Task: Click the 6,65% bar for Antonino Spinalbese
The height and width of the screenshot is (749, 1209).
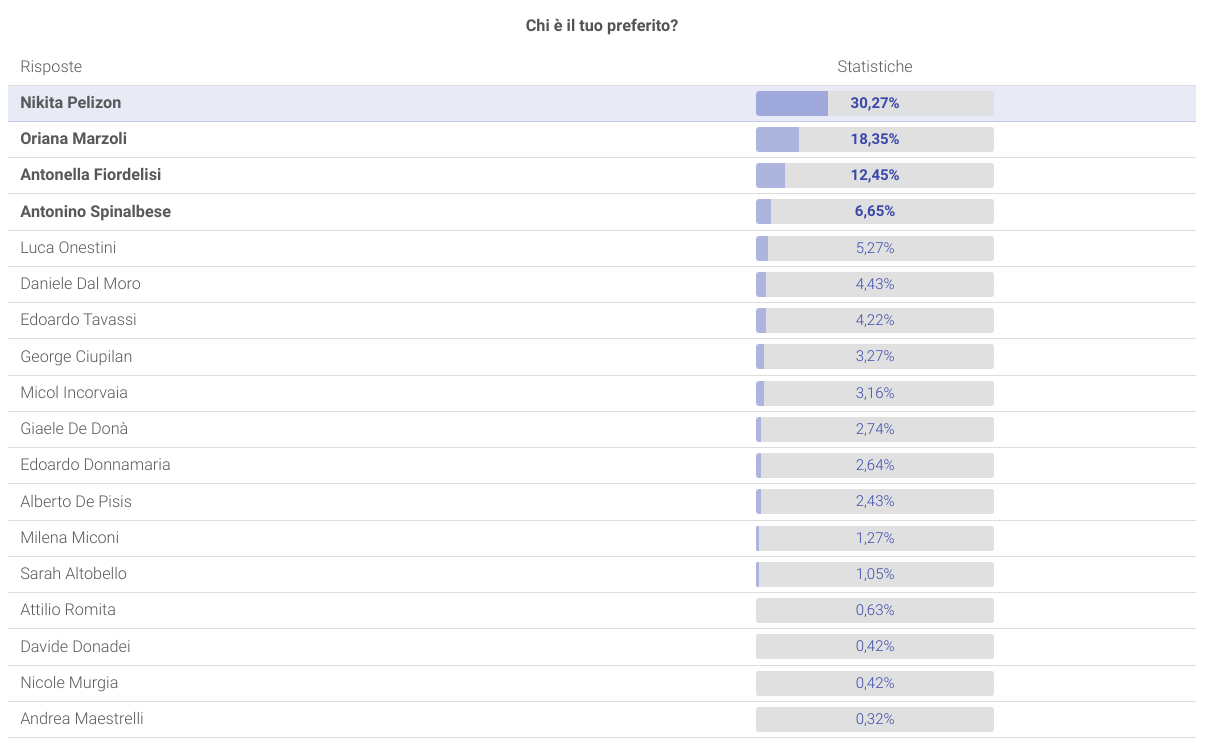Action: [x=875, y=212]
